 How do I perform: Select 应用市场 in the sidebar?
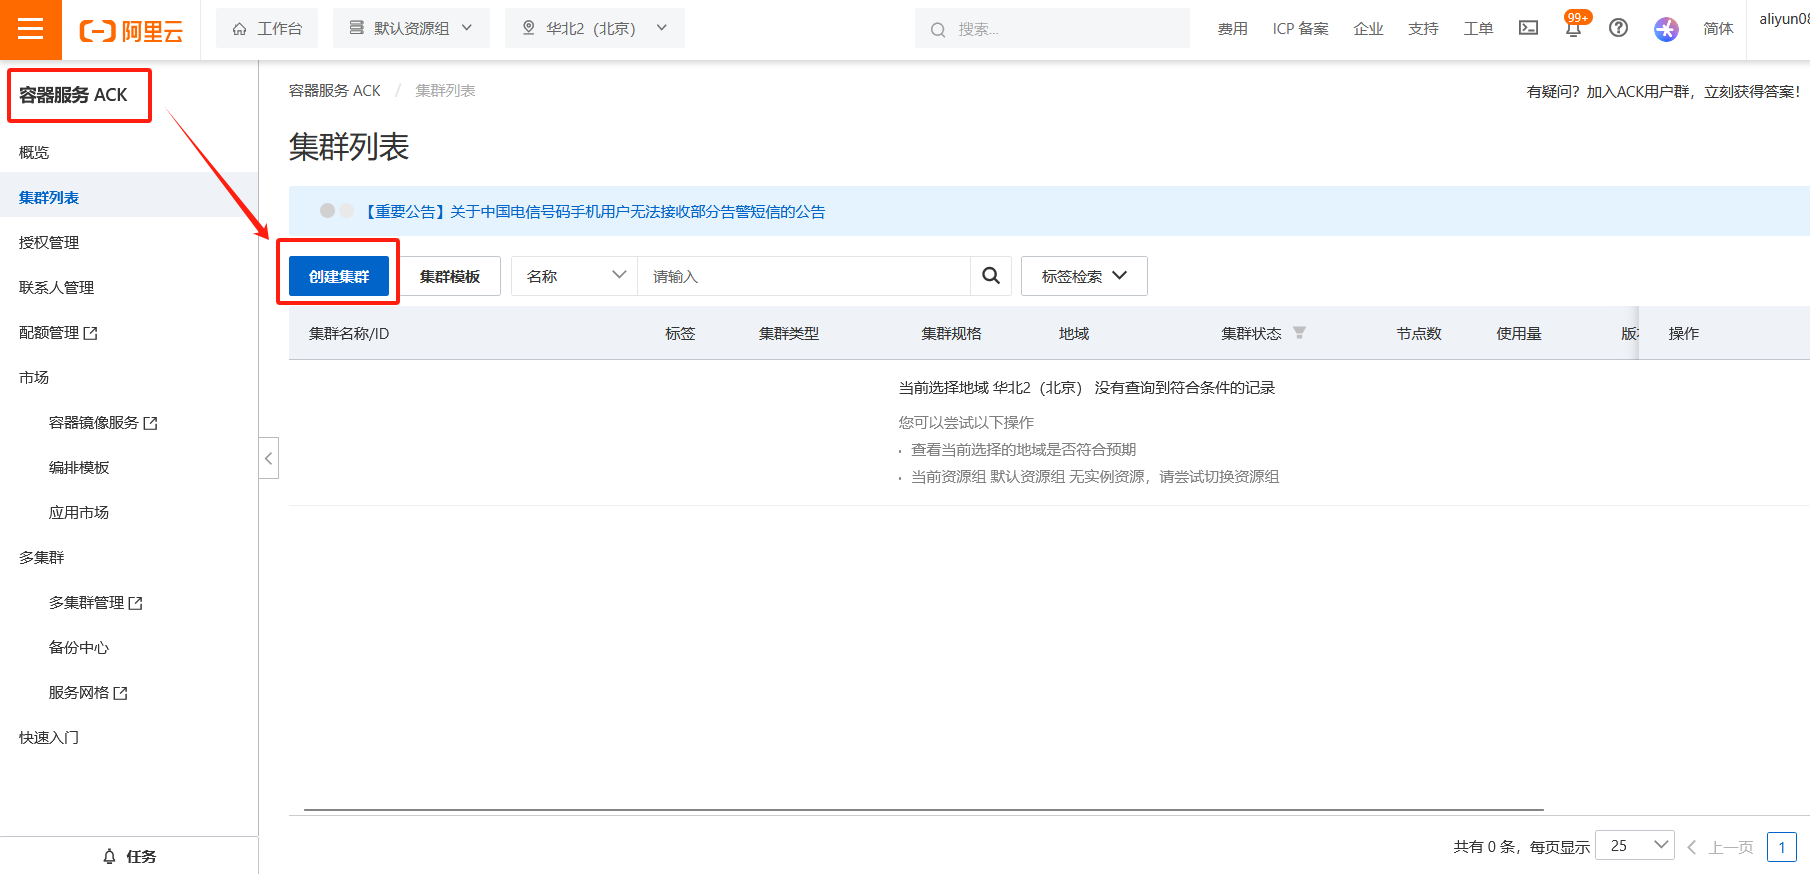point(79,512)
